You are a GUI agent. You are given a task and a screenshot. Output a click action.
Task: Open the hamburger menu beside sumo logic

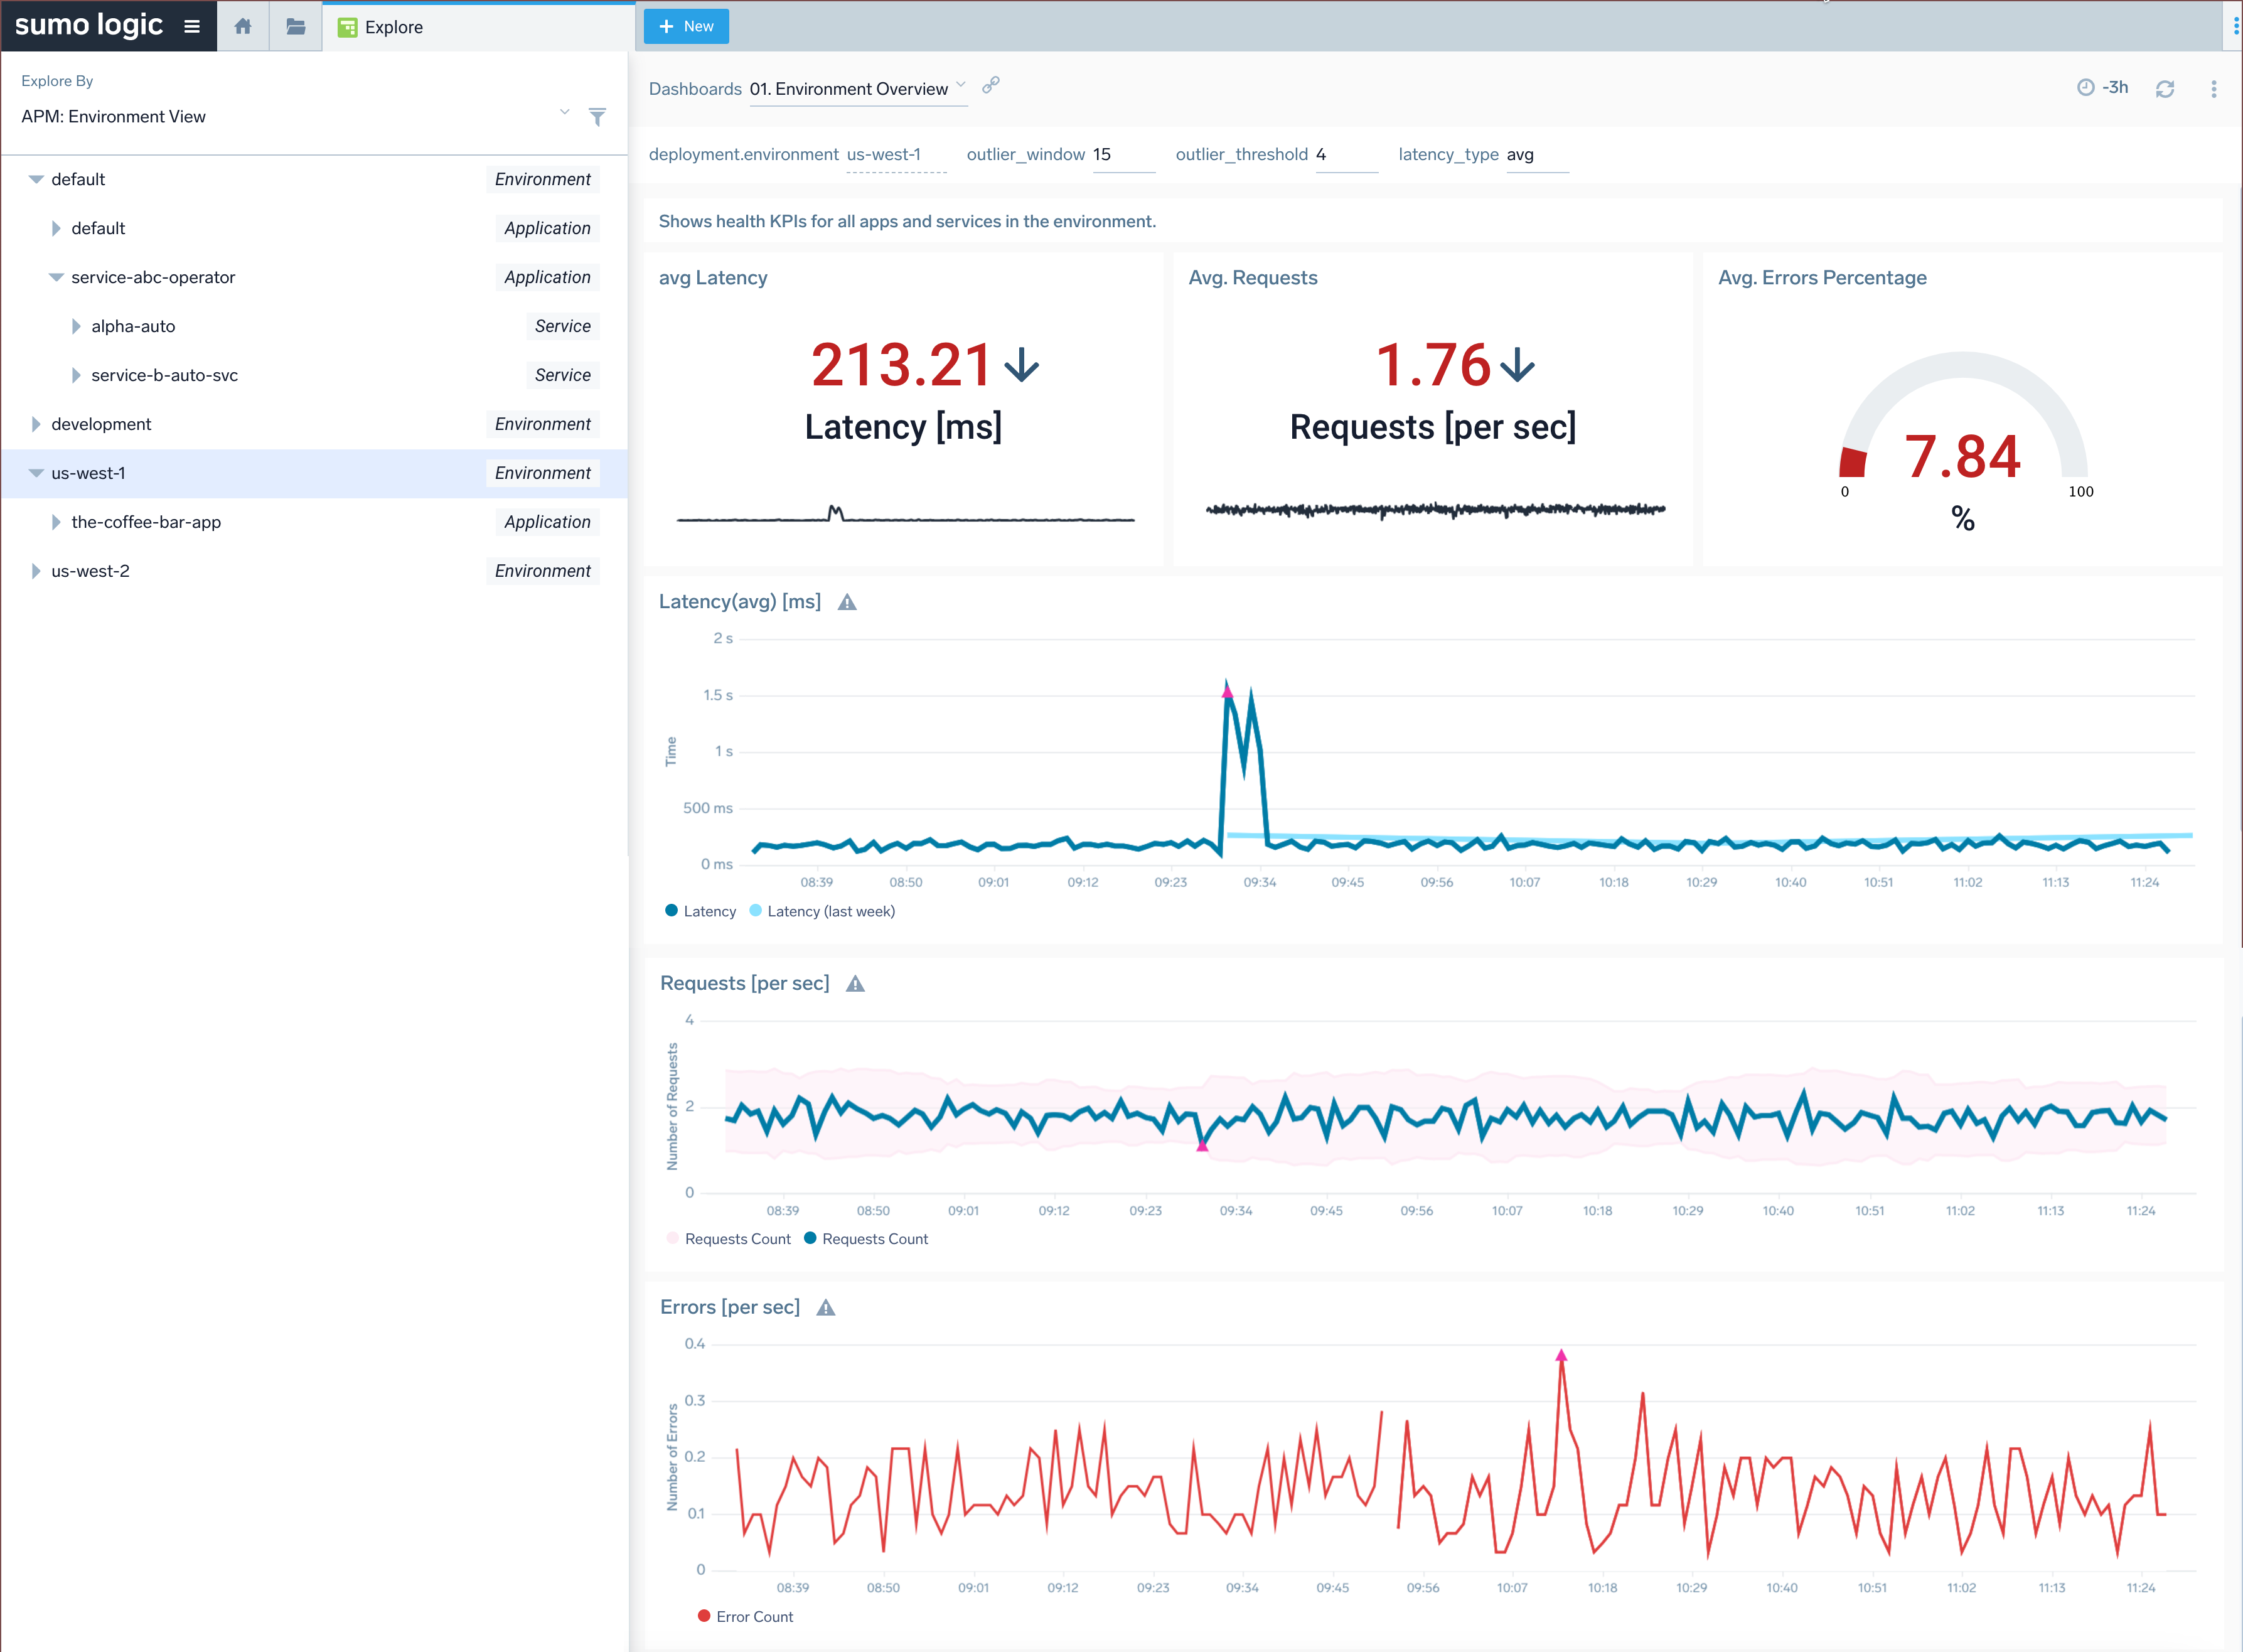(x=192, y=27)
